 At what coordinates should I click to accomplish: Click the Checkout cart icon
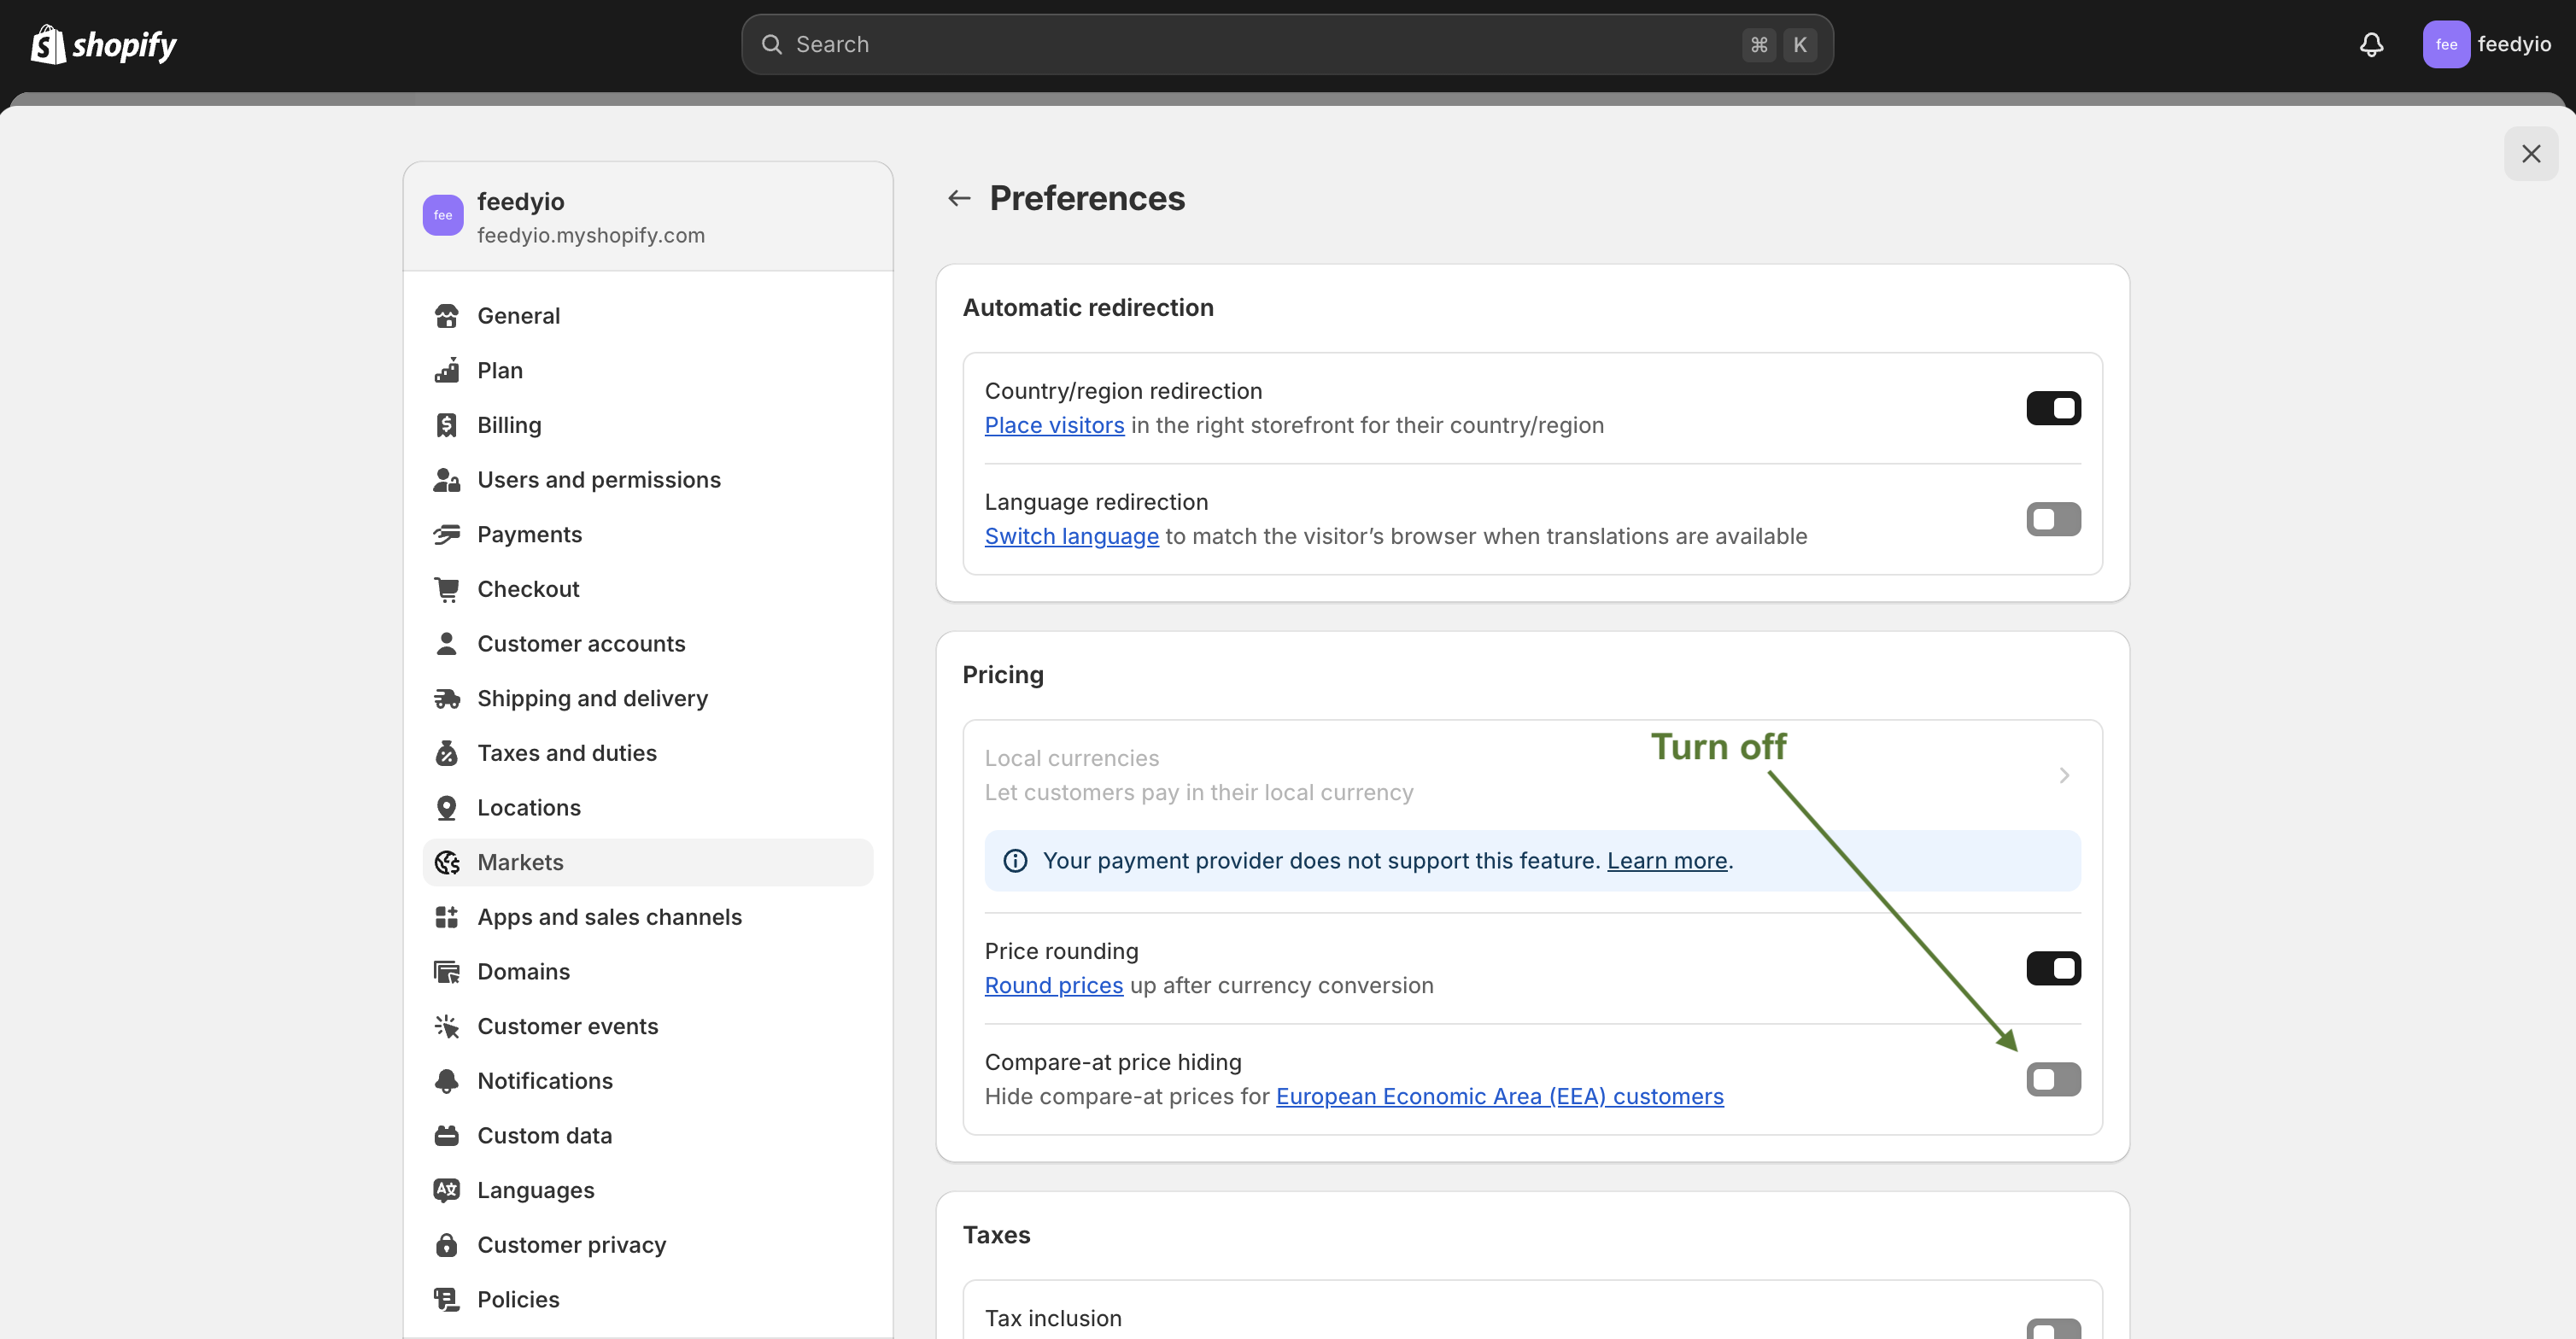446,589
